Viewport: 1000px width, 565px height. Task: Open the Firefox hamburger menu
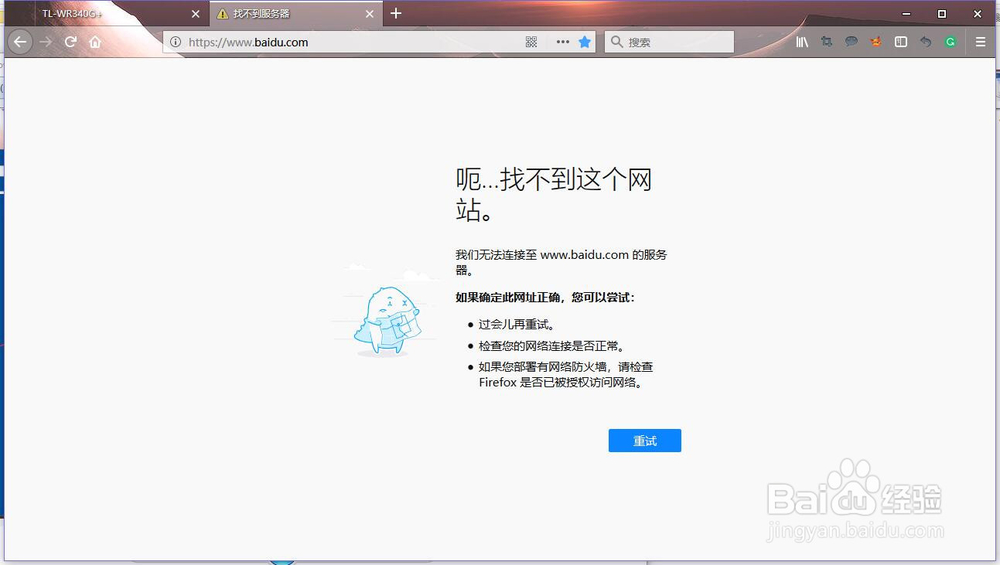(980, 42)
